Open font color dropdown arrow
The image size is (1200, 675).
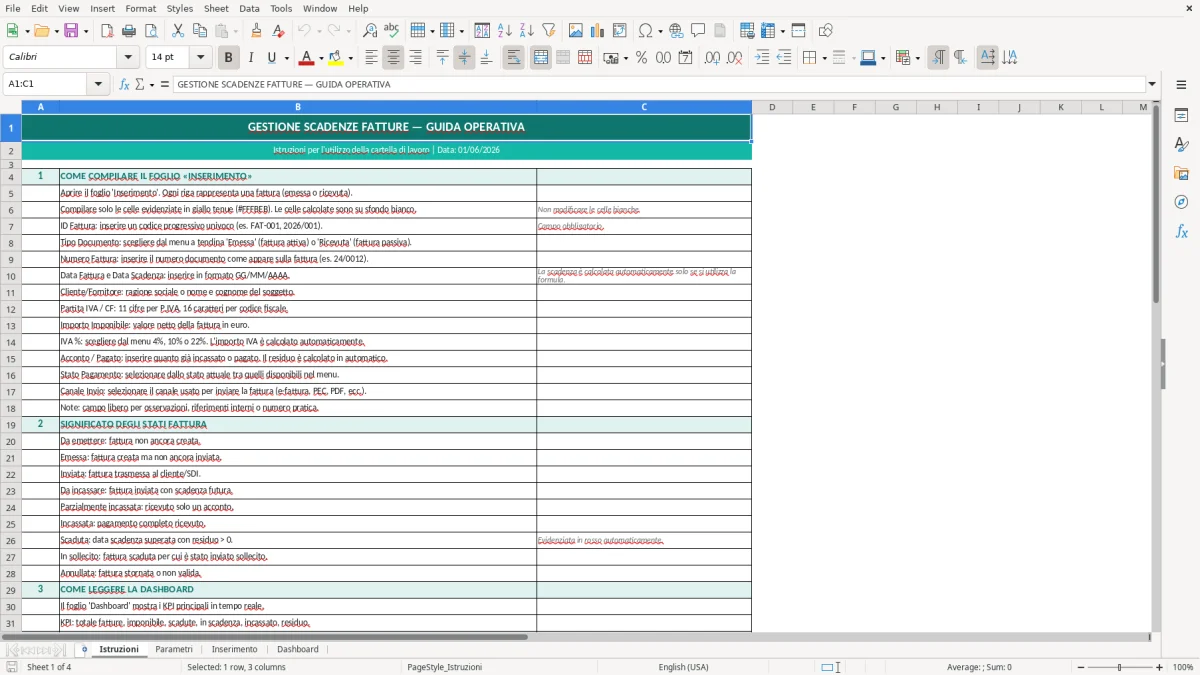pyautogui.click(x=321, y=58)
